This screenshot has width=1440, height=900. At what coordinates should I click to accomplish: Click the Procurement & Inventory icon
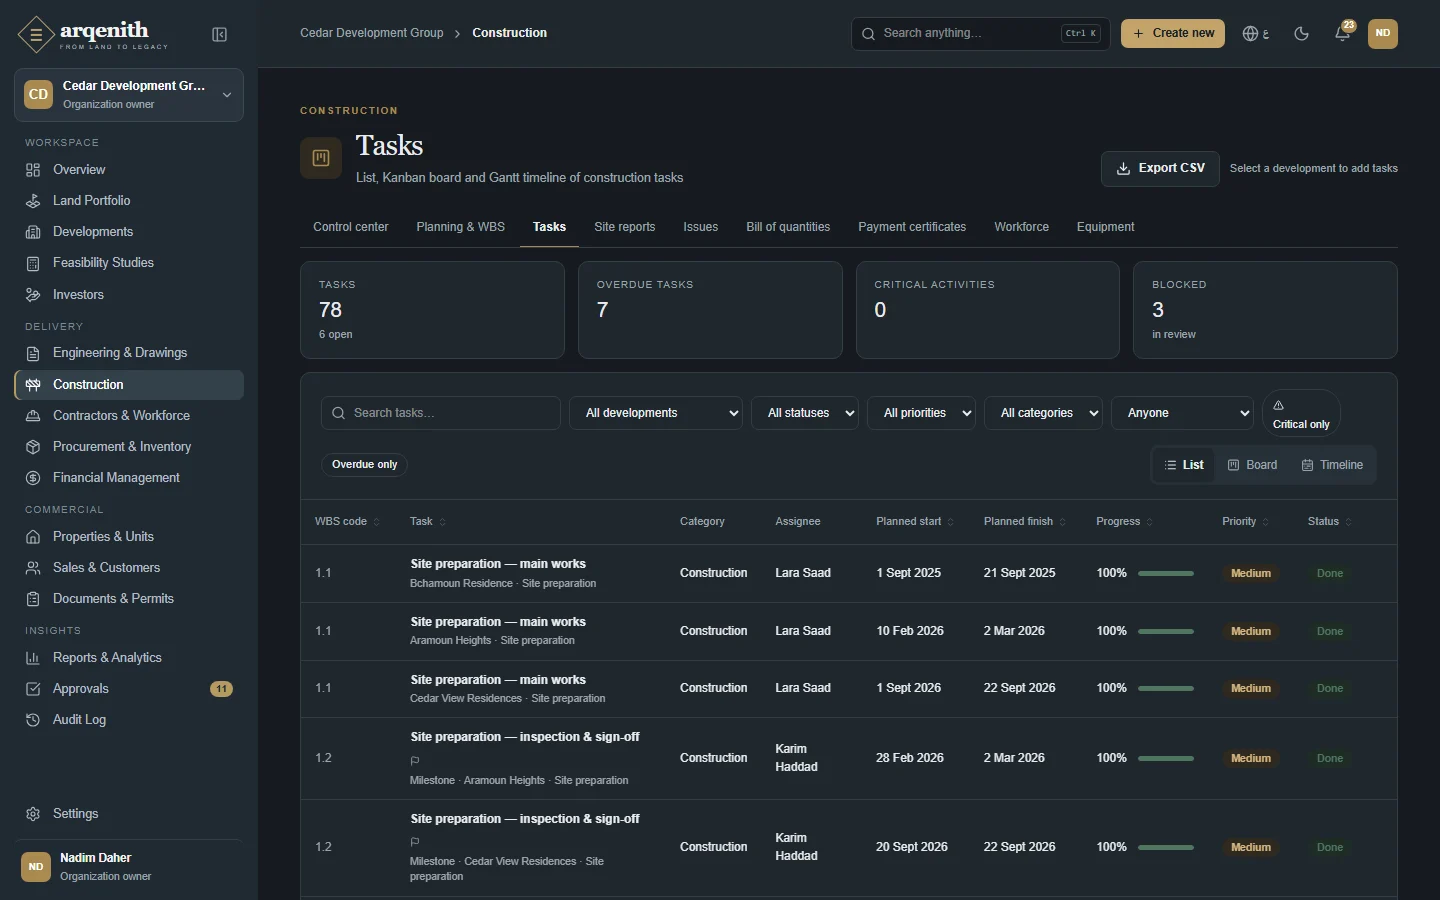33,447
